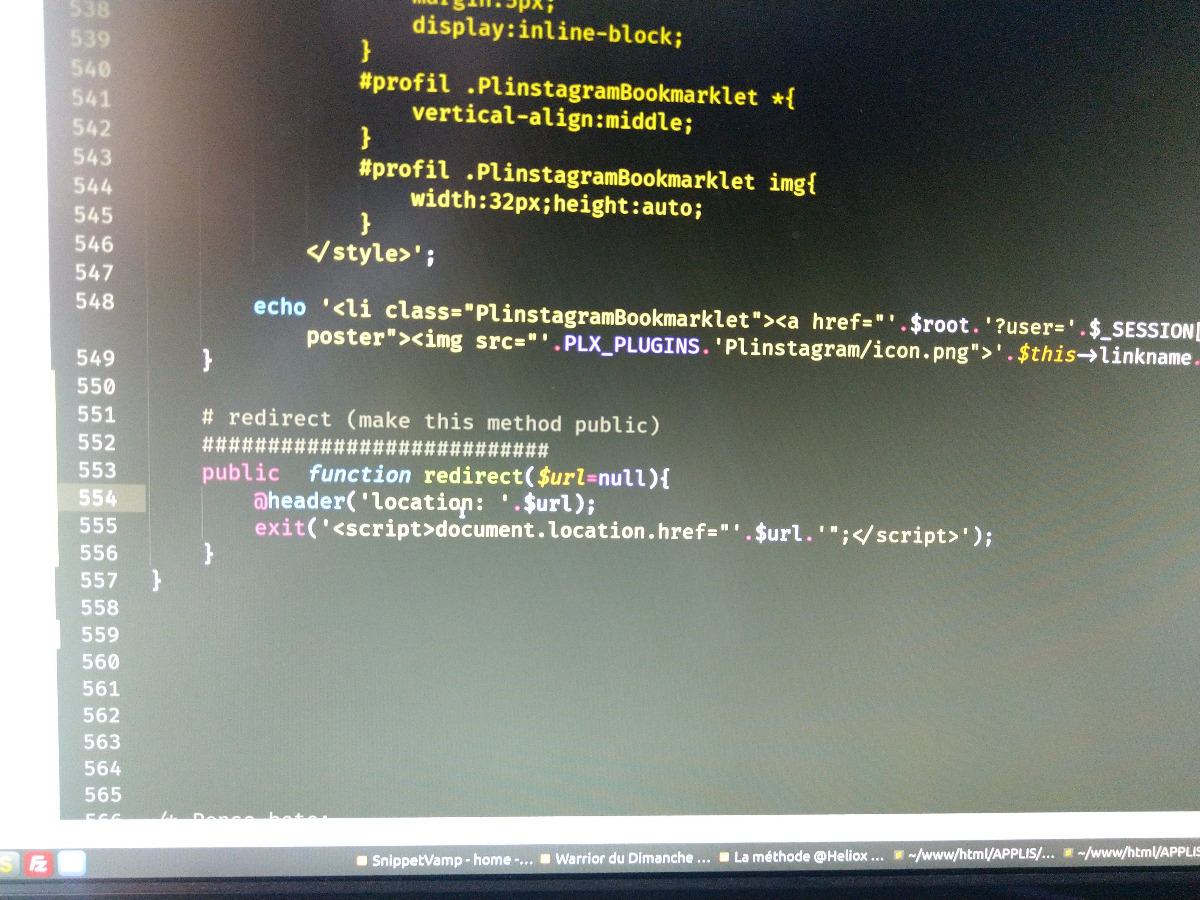Click the comment # redirect (make this method public)
Screen dimensions: 1200x900
pos(431,420)
